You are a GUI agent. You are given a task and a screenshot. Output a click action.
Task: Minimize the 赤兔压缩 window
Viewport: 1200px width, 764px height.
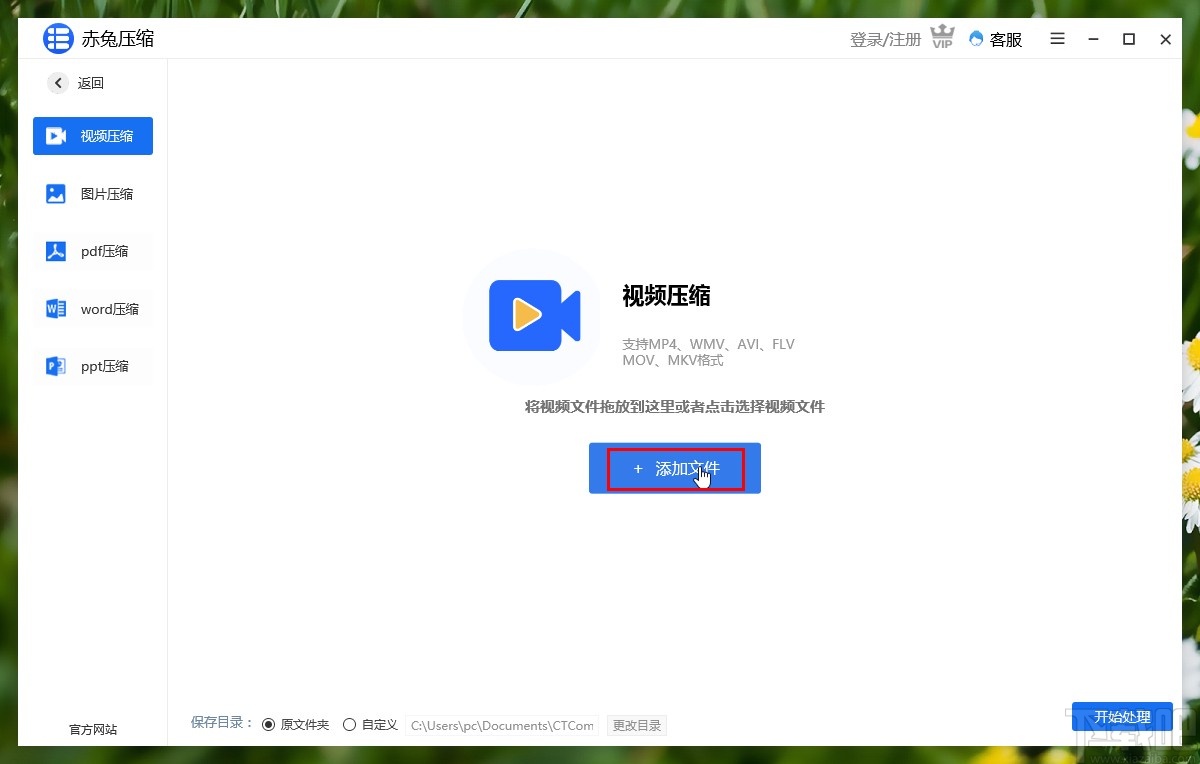1093,39
